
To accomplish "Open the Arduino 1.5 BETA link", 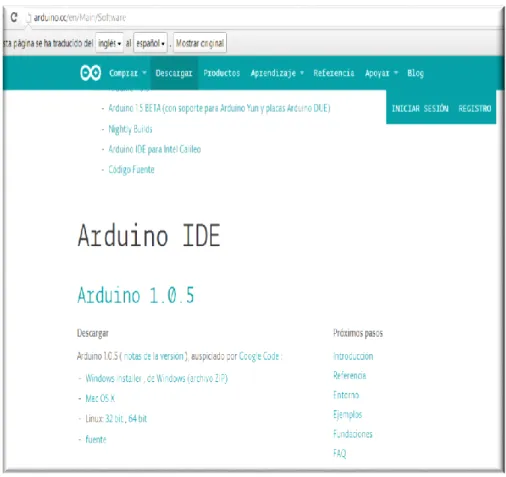I will pyautogui.click(x=219, y=108).
